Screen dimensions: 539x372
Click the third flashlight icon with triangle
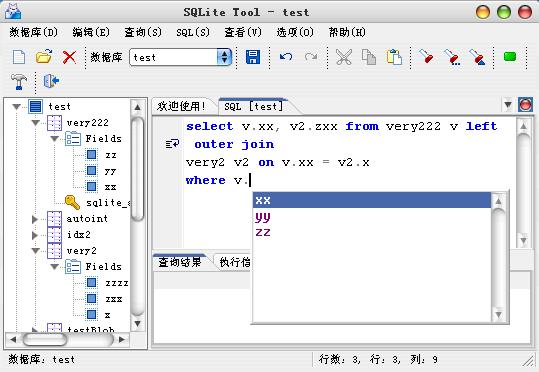477,57
